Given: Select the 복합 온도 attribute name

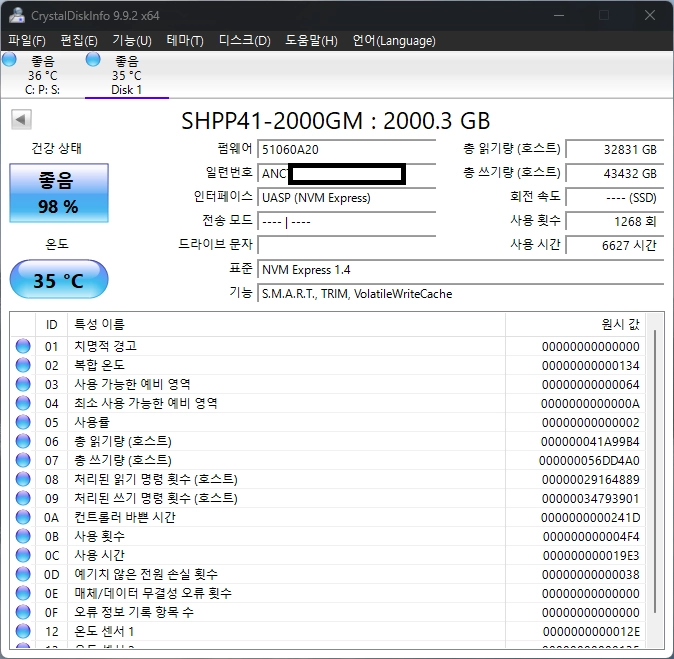Looking at the screenshot, I should click(x=99, y=365).
